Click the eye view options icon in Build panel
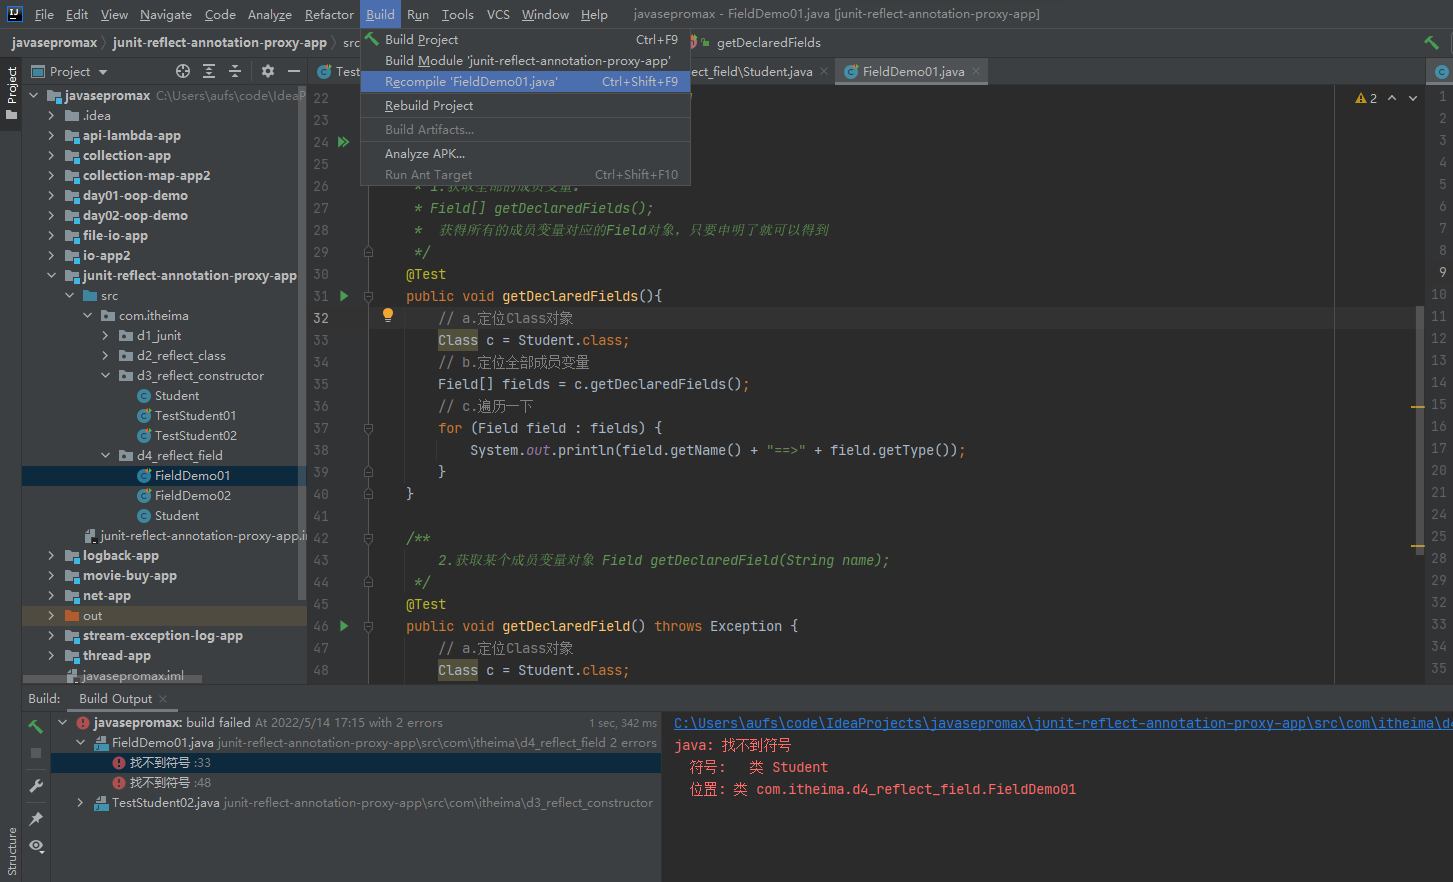The image size is (1453, 882). click(36, 846)
